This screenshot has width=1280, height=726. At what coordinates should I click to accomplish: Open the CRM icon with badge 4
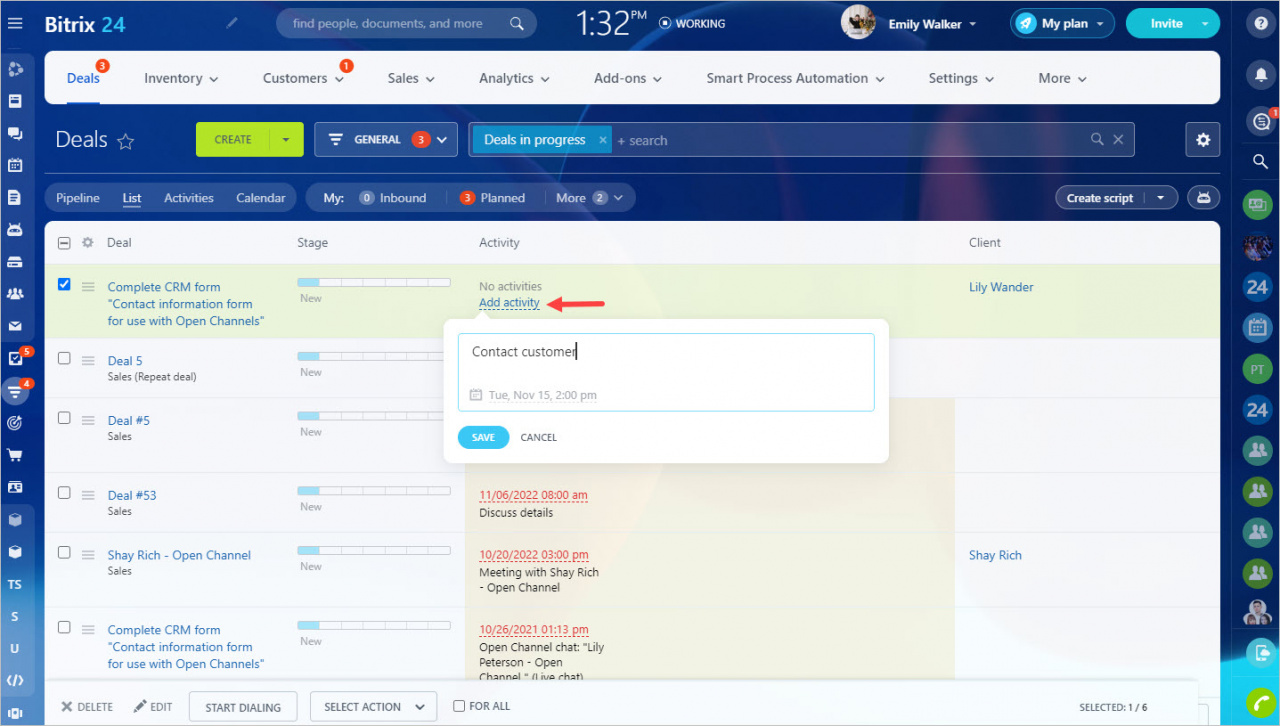[15, 390]
